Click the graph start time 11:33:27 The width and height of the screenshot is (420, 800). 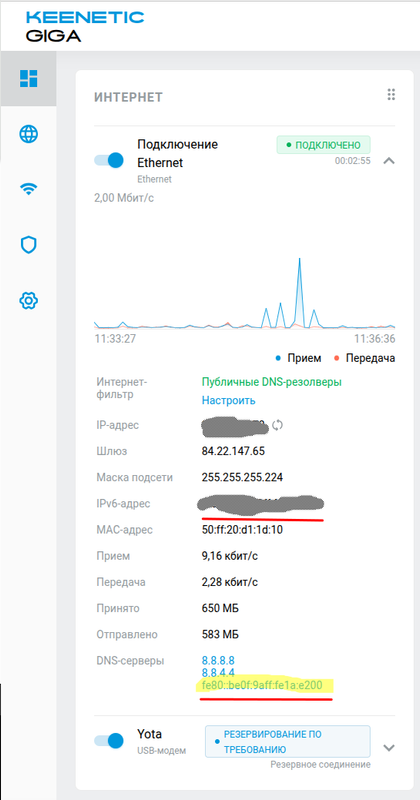tap(115, 339)
